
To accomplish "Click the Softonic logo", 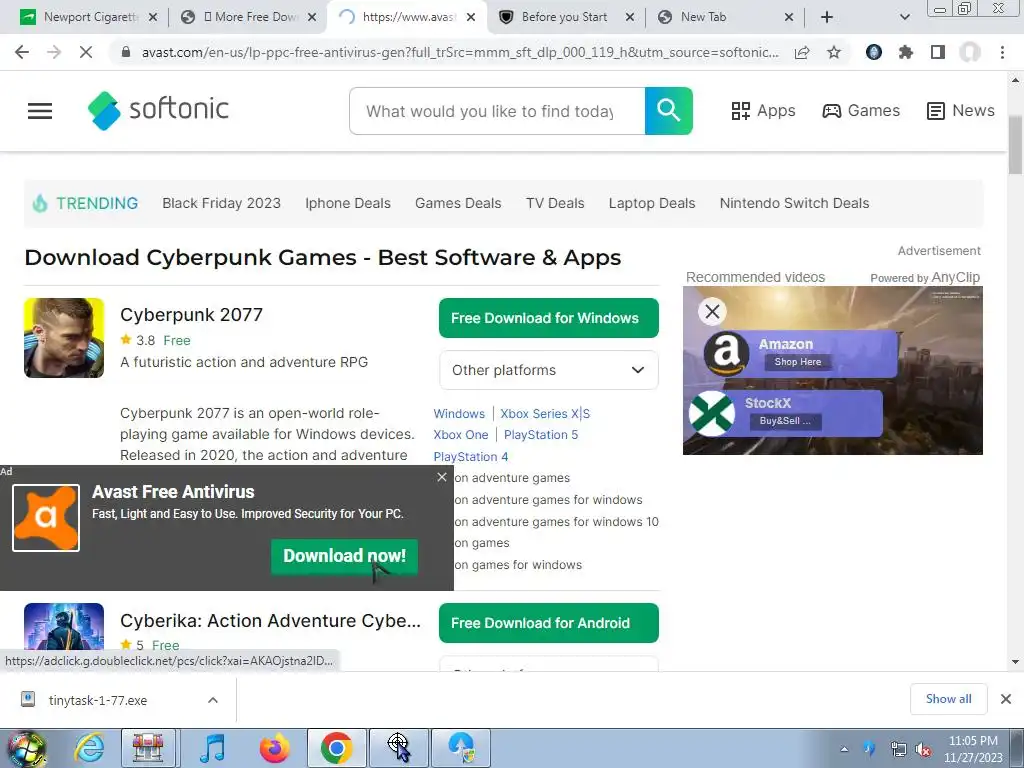I will (158, 110).
